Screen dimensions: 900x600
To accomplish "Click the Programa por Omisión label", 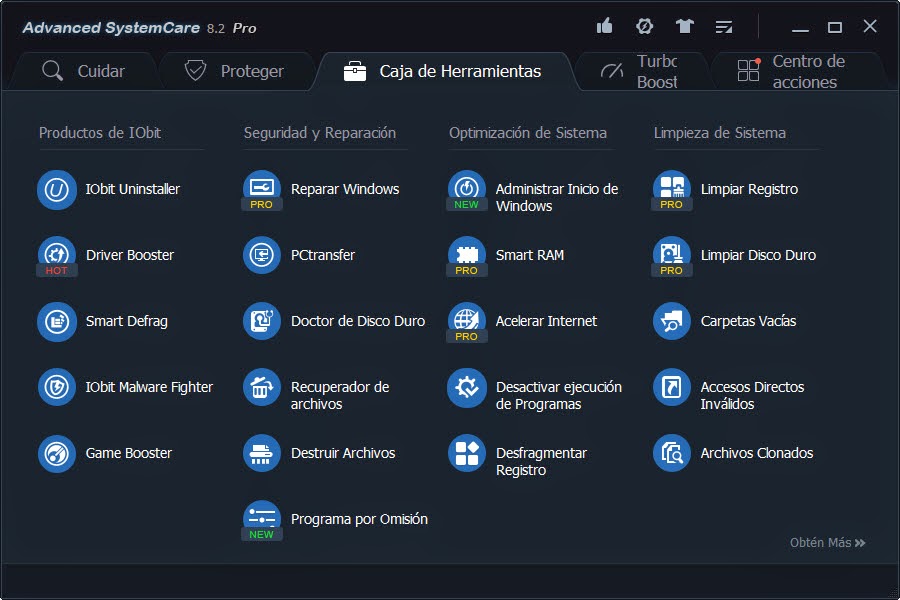I will 359,520.
